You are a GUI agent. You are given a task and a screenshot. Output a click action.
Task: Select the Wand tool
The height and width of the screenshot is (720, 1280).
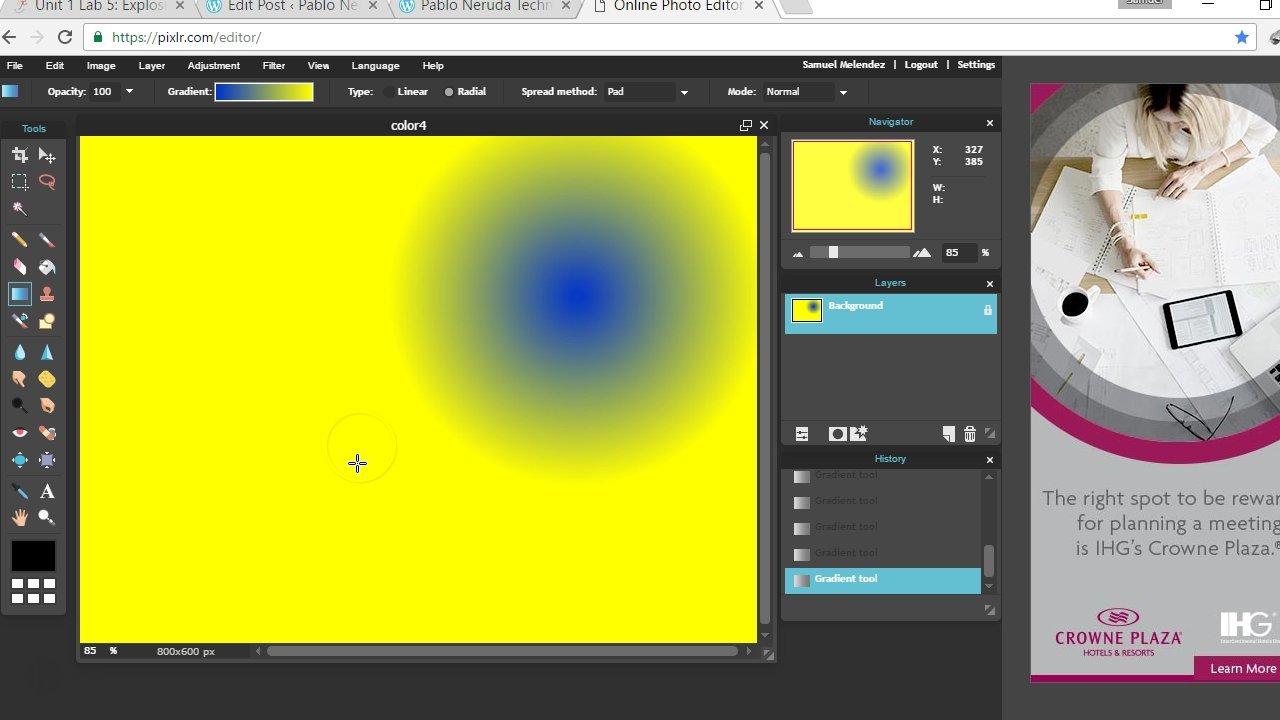tap(20, 208)
